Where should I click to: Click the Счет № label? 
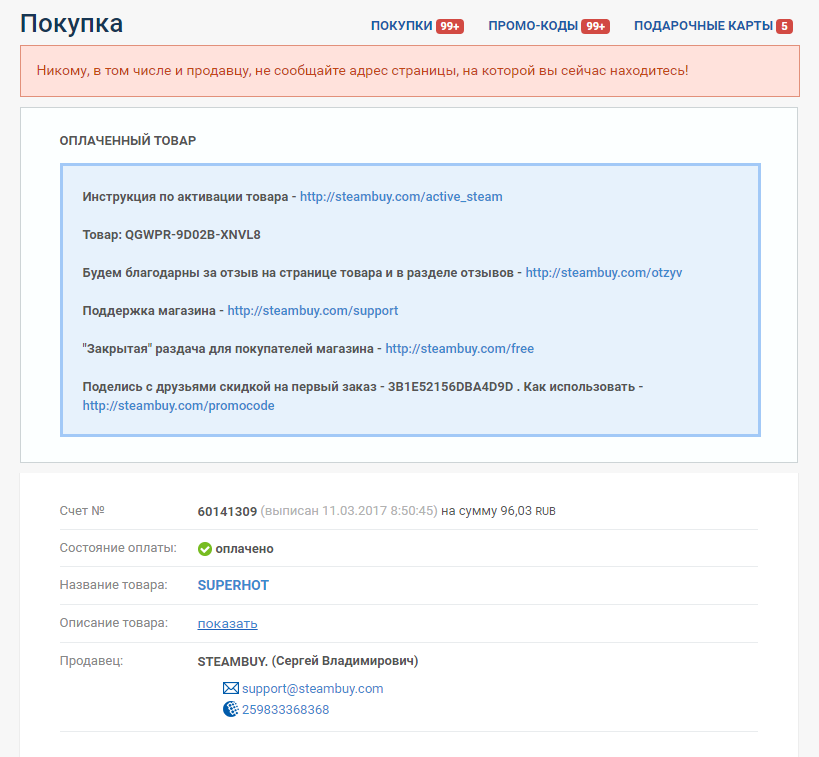point(82,510)
